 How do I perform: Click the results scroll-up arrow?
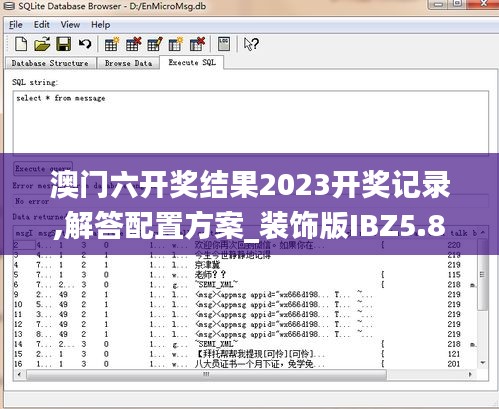tap(483, 232)
